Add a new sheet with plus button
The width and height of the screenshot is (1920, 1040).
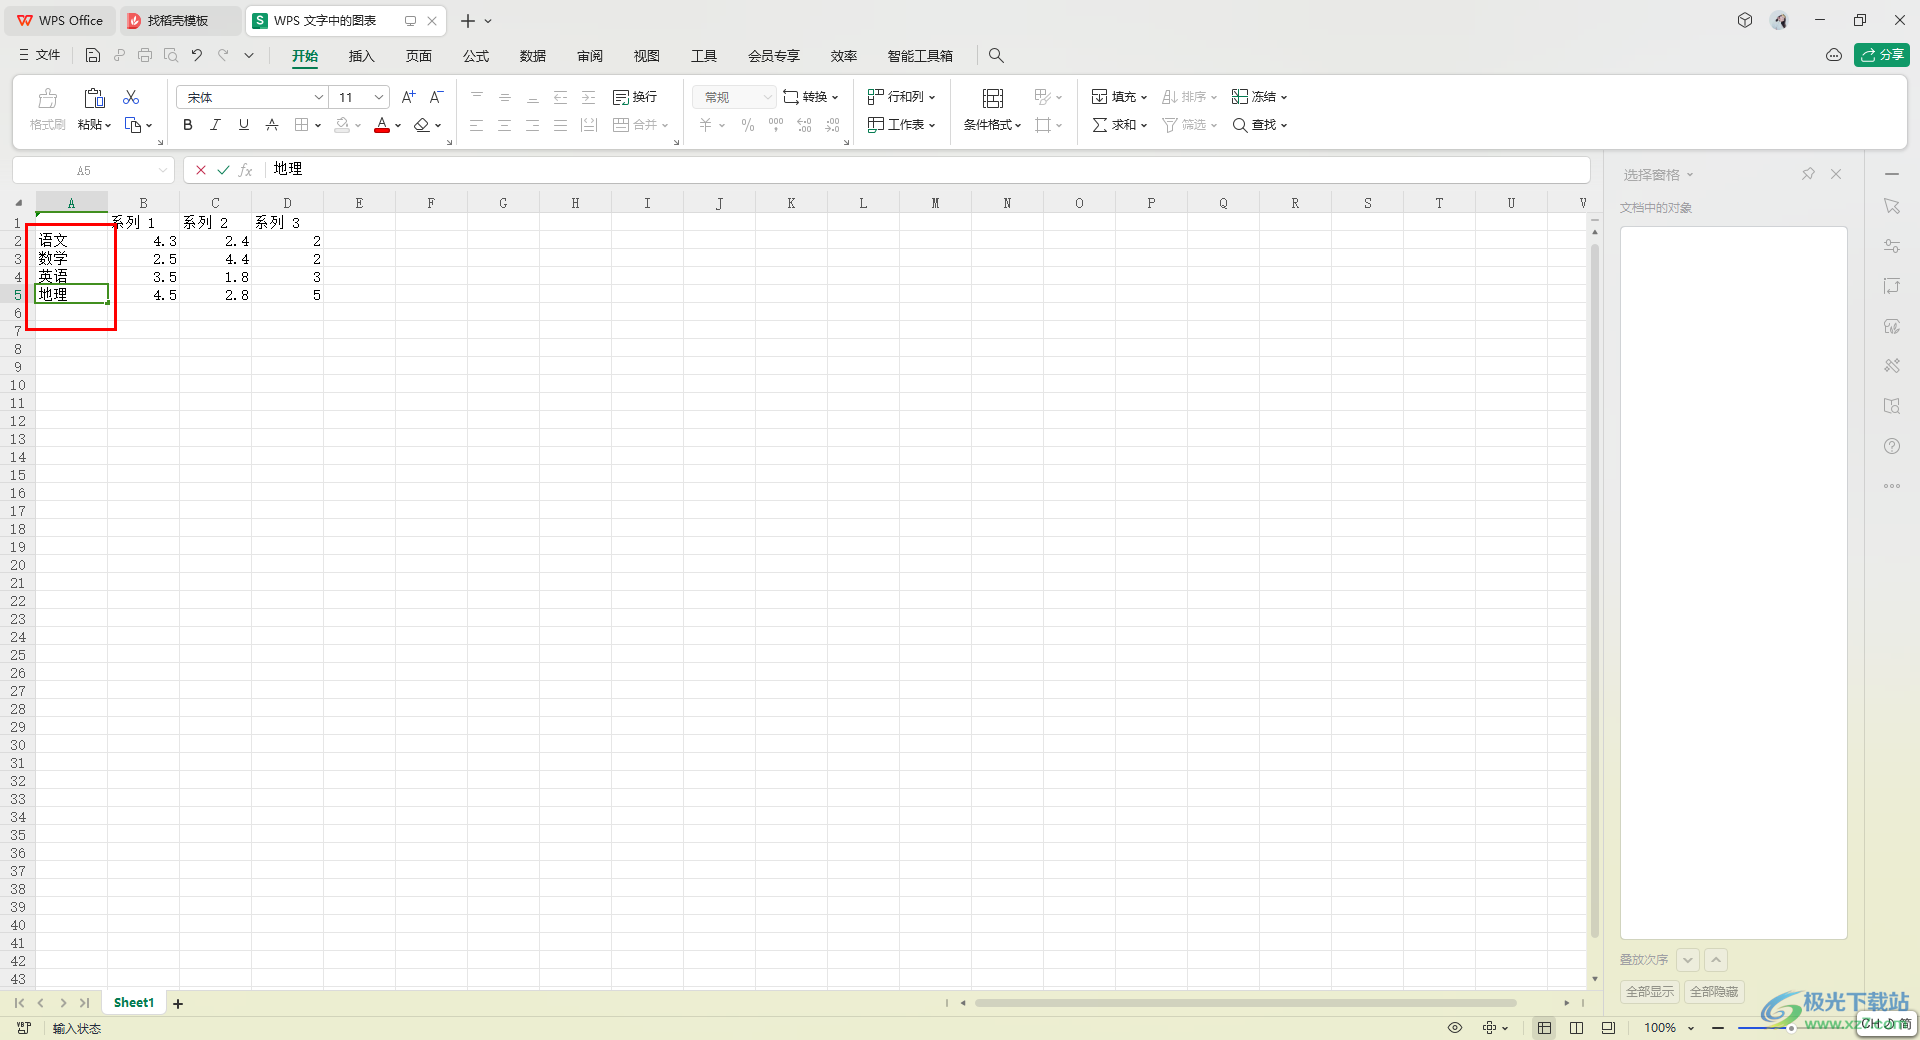(x=178, y=1004)
